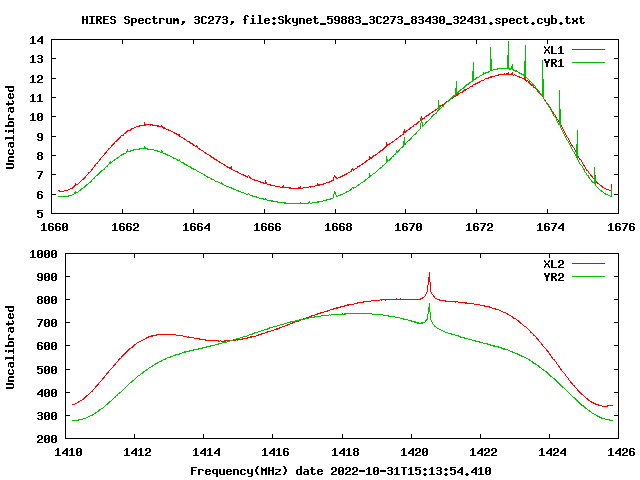
Task: Click the 1418 x-axis tick label
Action: point(345,452)
